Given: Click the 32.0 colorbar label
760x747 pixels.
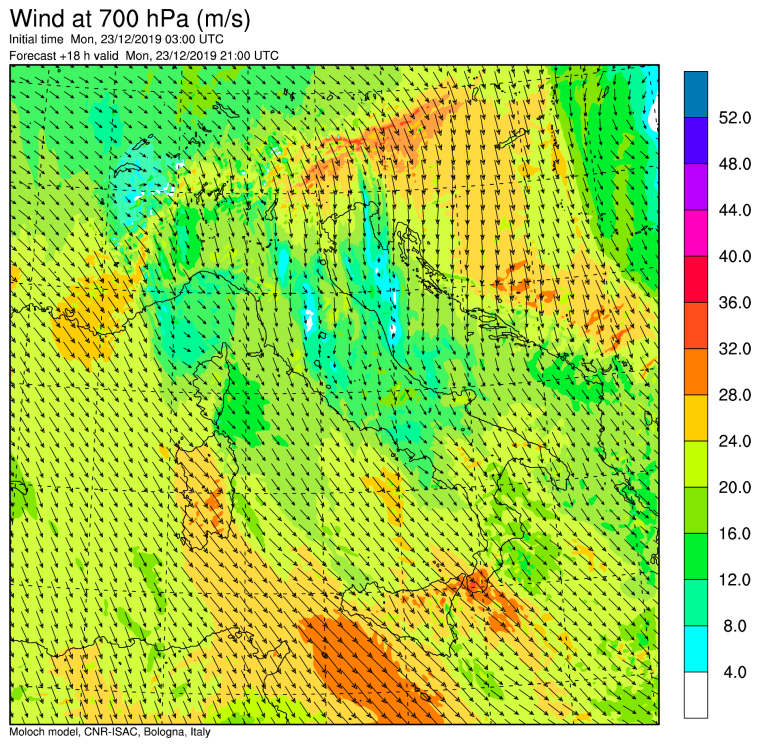Looking at the screenshot, I should click(735, 349).
